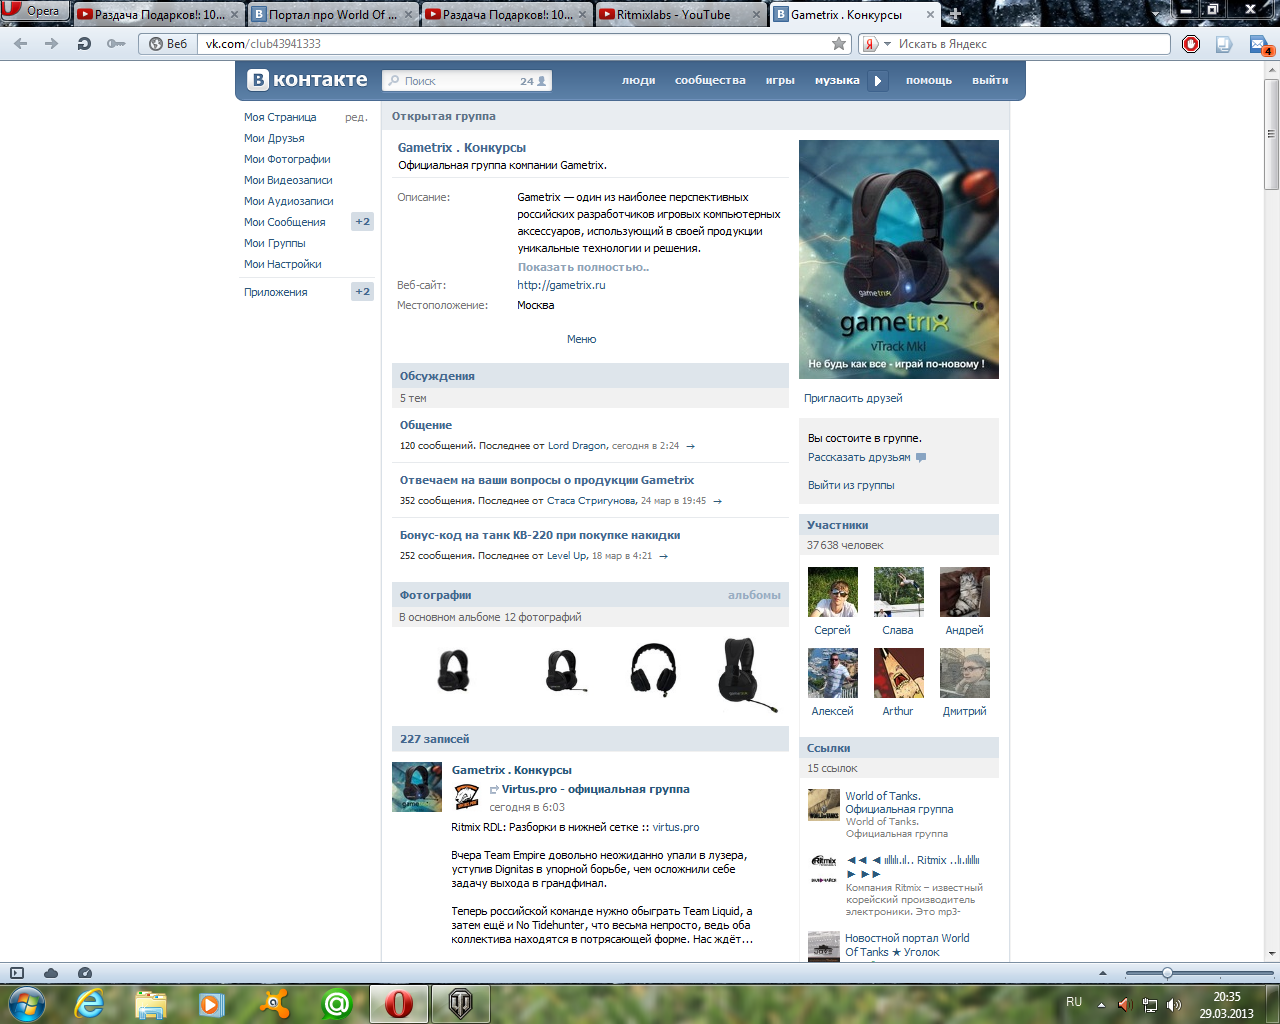Toggle the Opera panels button in status bar
The width and height of the screenshot is (1280, 1024).
coord(17,973)
